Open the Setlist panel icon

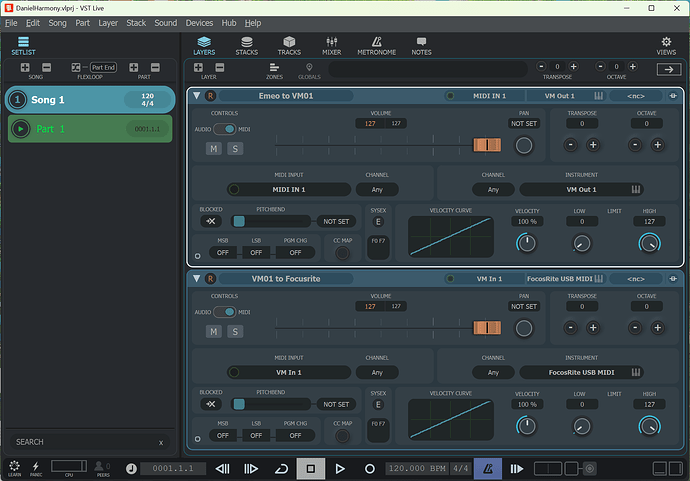pyautogui.click(x=23, y=46)
